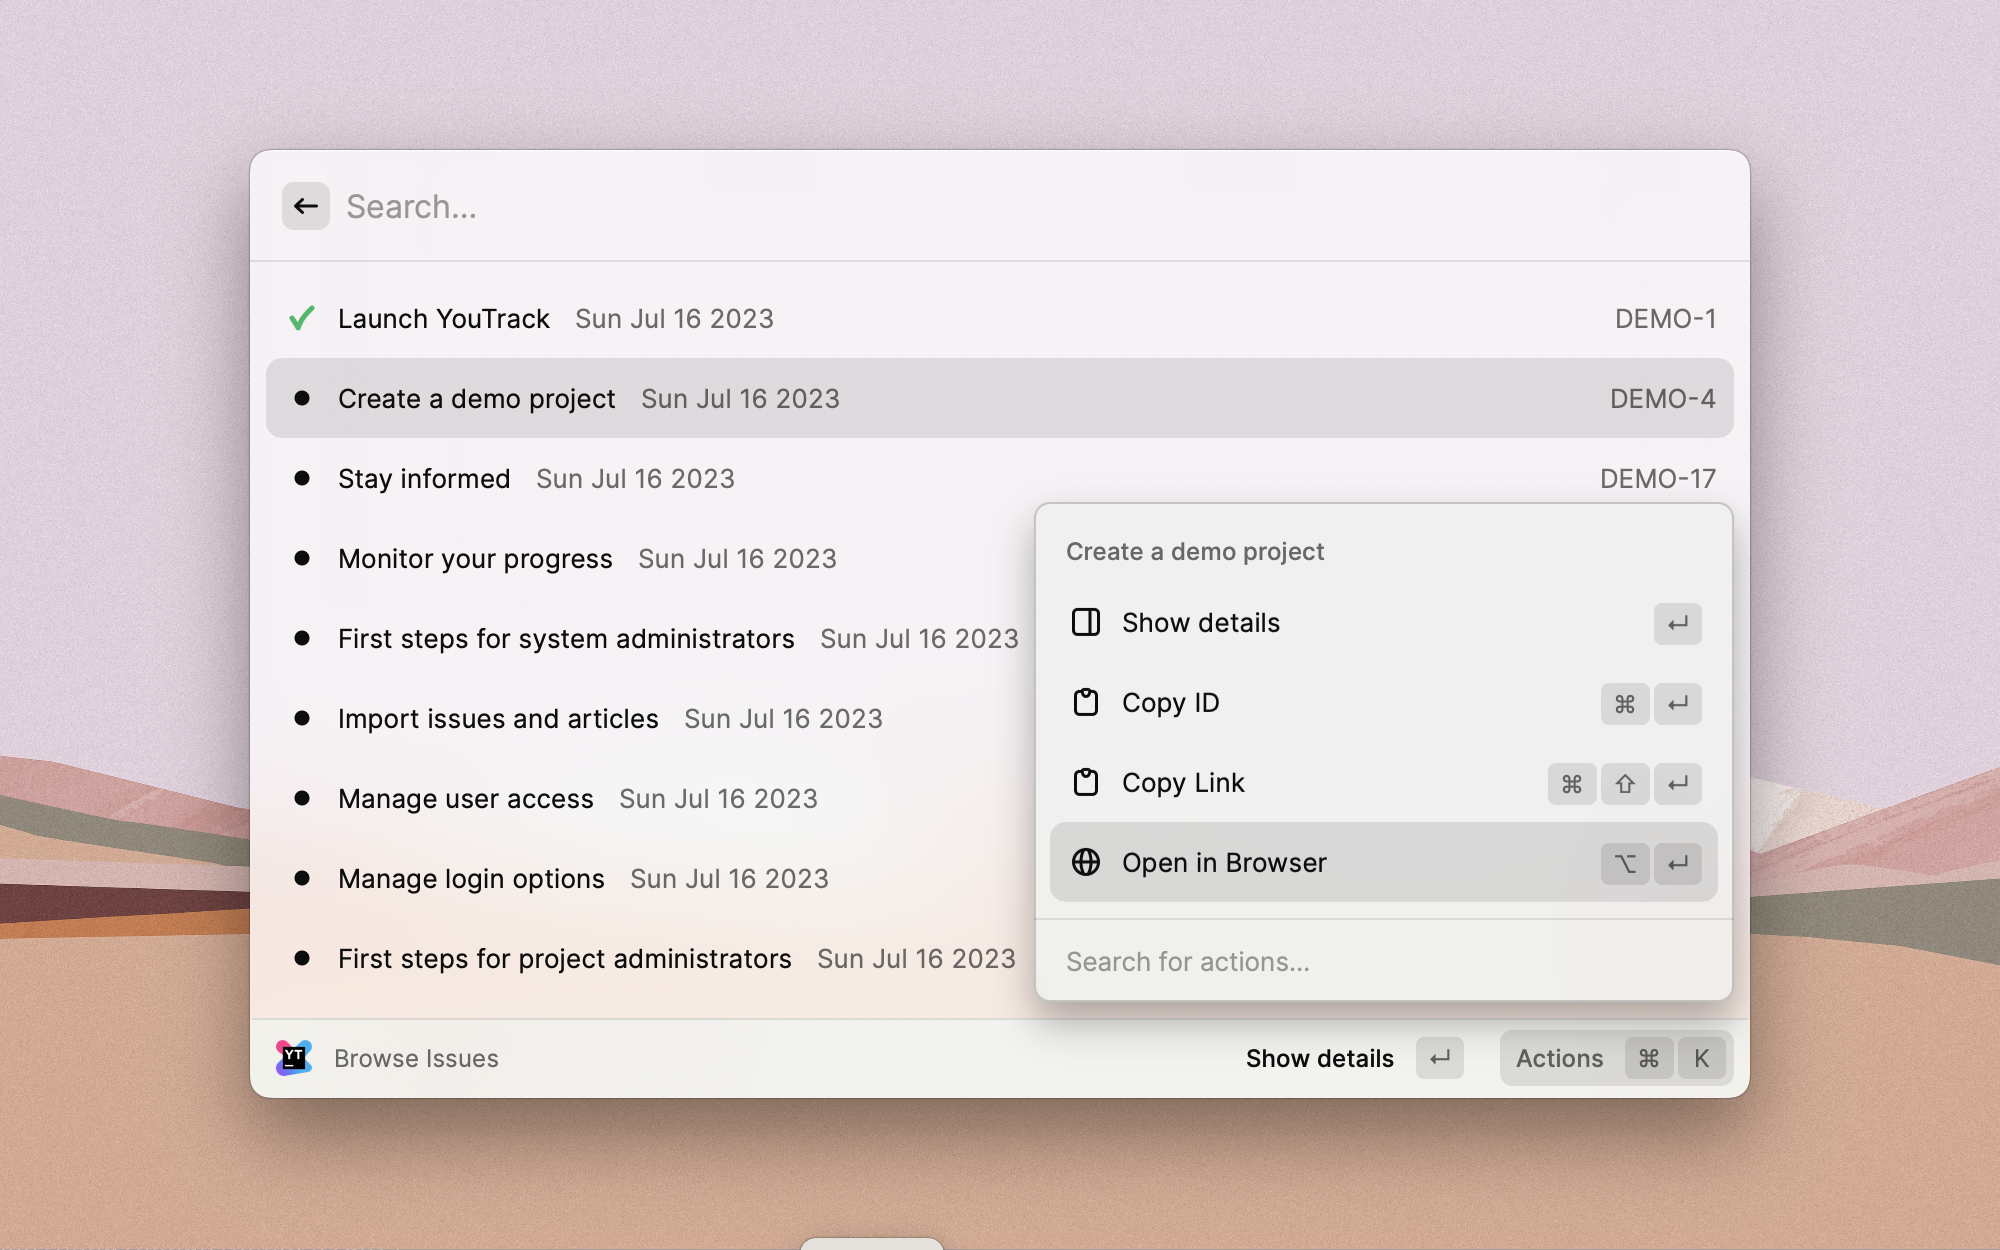Click the Create a demo project menu header
Viewport: 2000px width, 1250px height.
click(x=1195, y=551)
